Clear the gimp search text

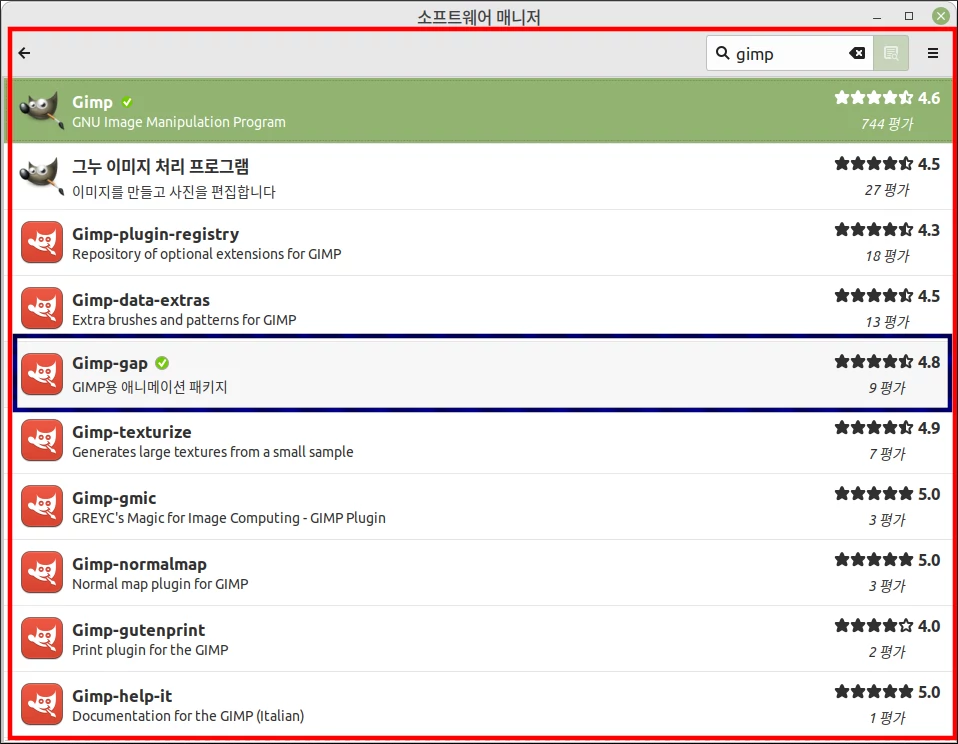click(x=857, y=53)
